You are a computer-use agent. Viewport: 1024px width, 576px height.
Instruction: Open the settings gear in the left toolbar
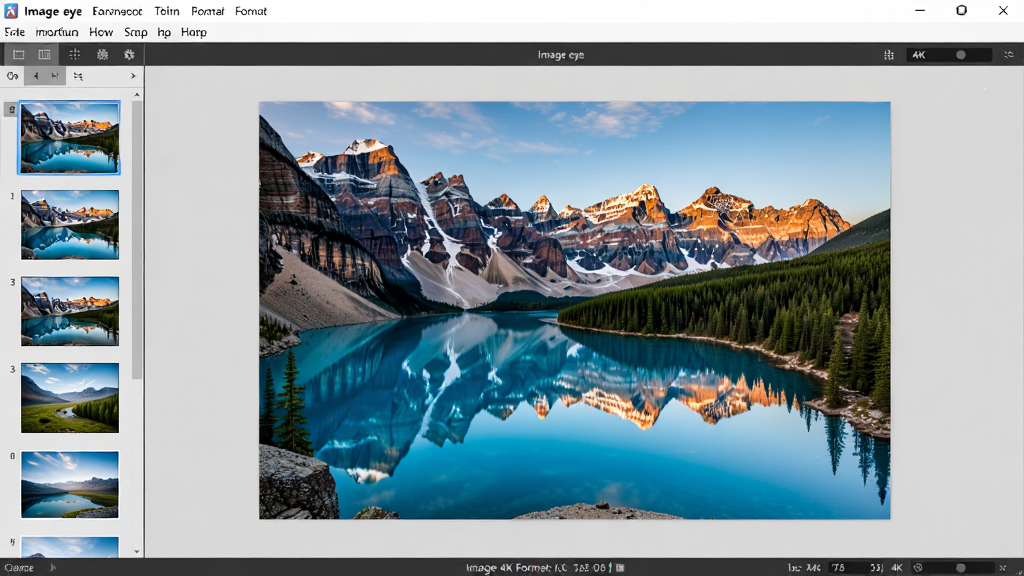tap(129, 55)
